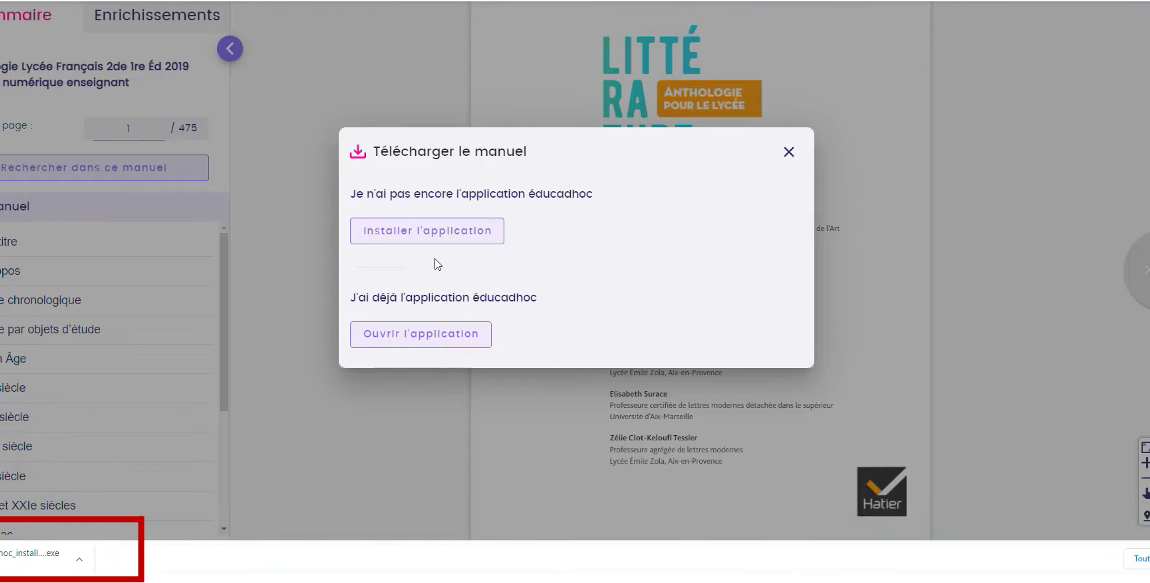Expand options for downloaded installer file
This screenshot has height=583, width=1150.
(x=79, y=559)
